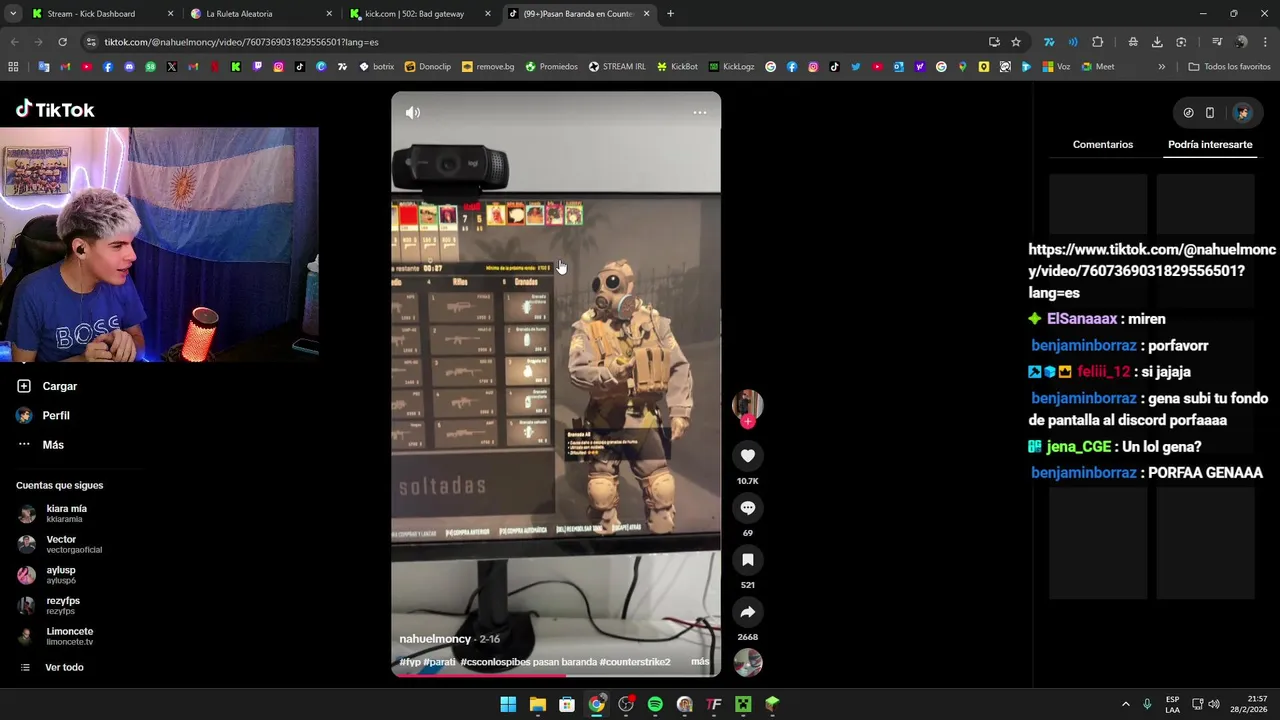Open the #counterstrike2 hashtag

pos(634,662)
